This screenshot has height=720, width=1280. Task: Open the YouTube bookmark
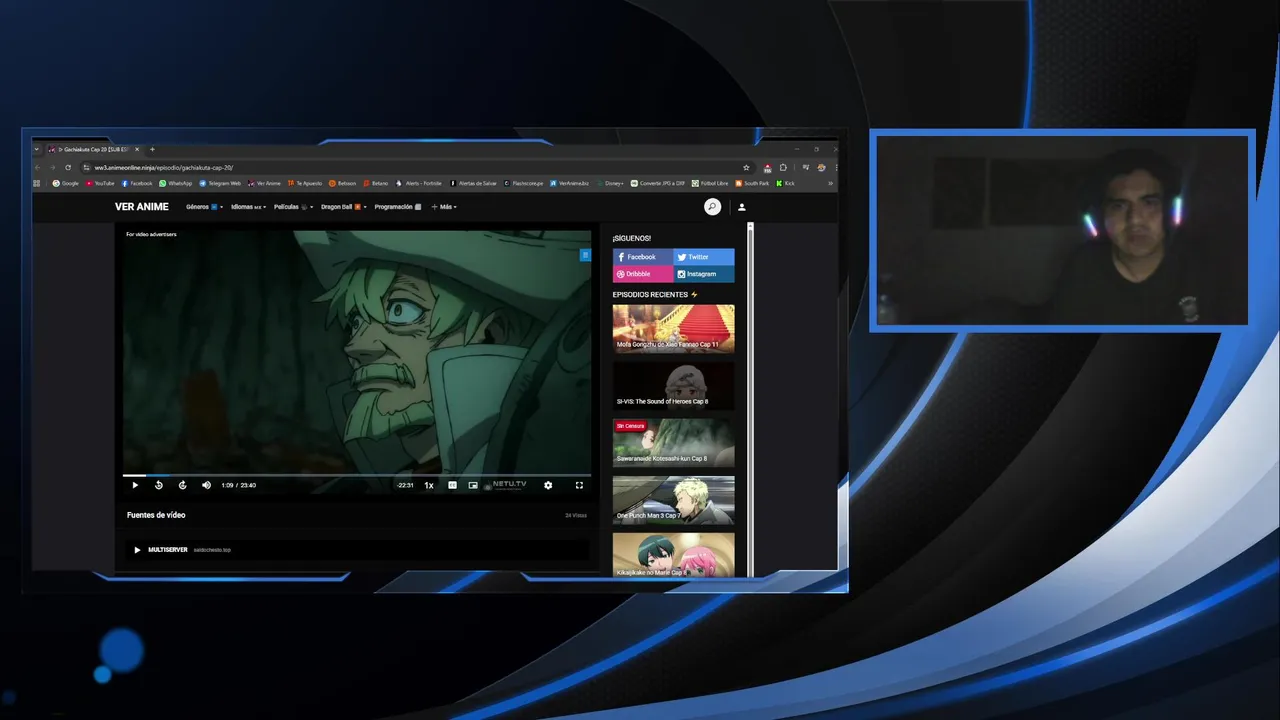[101, 183]
